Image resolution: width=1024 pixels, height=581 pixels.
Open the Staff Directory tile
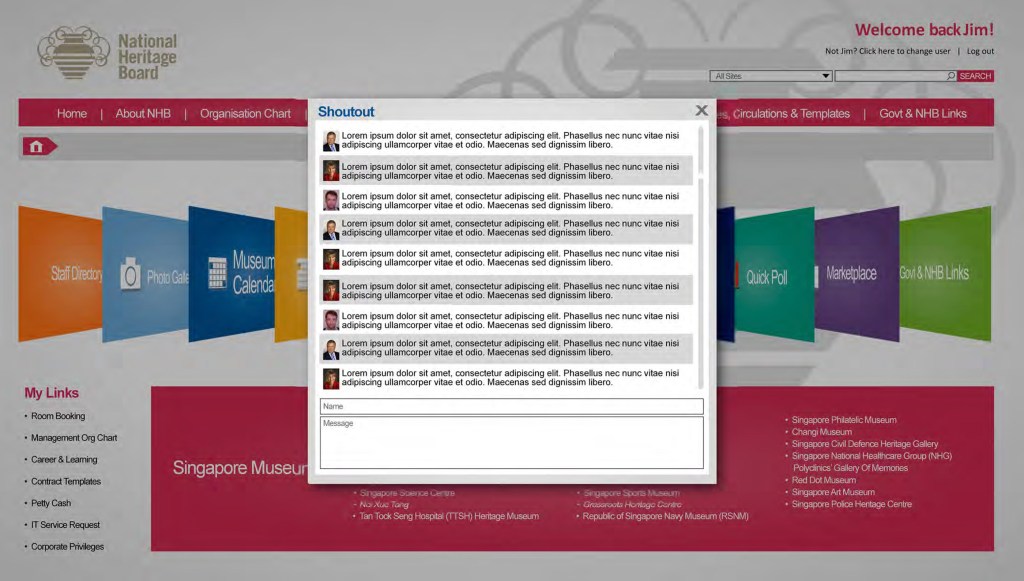62,272
